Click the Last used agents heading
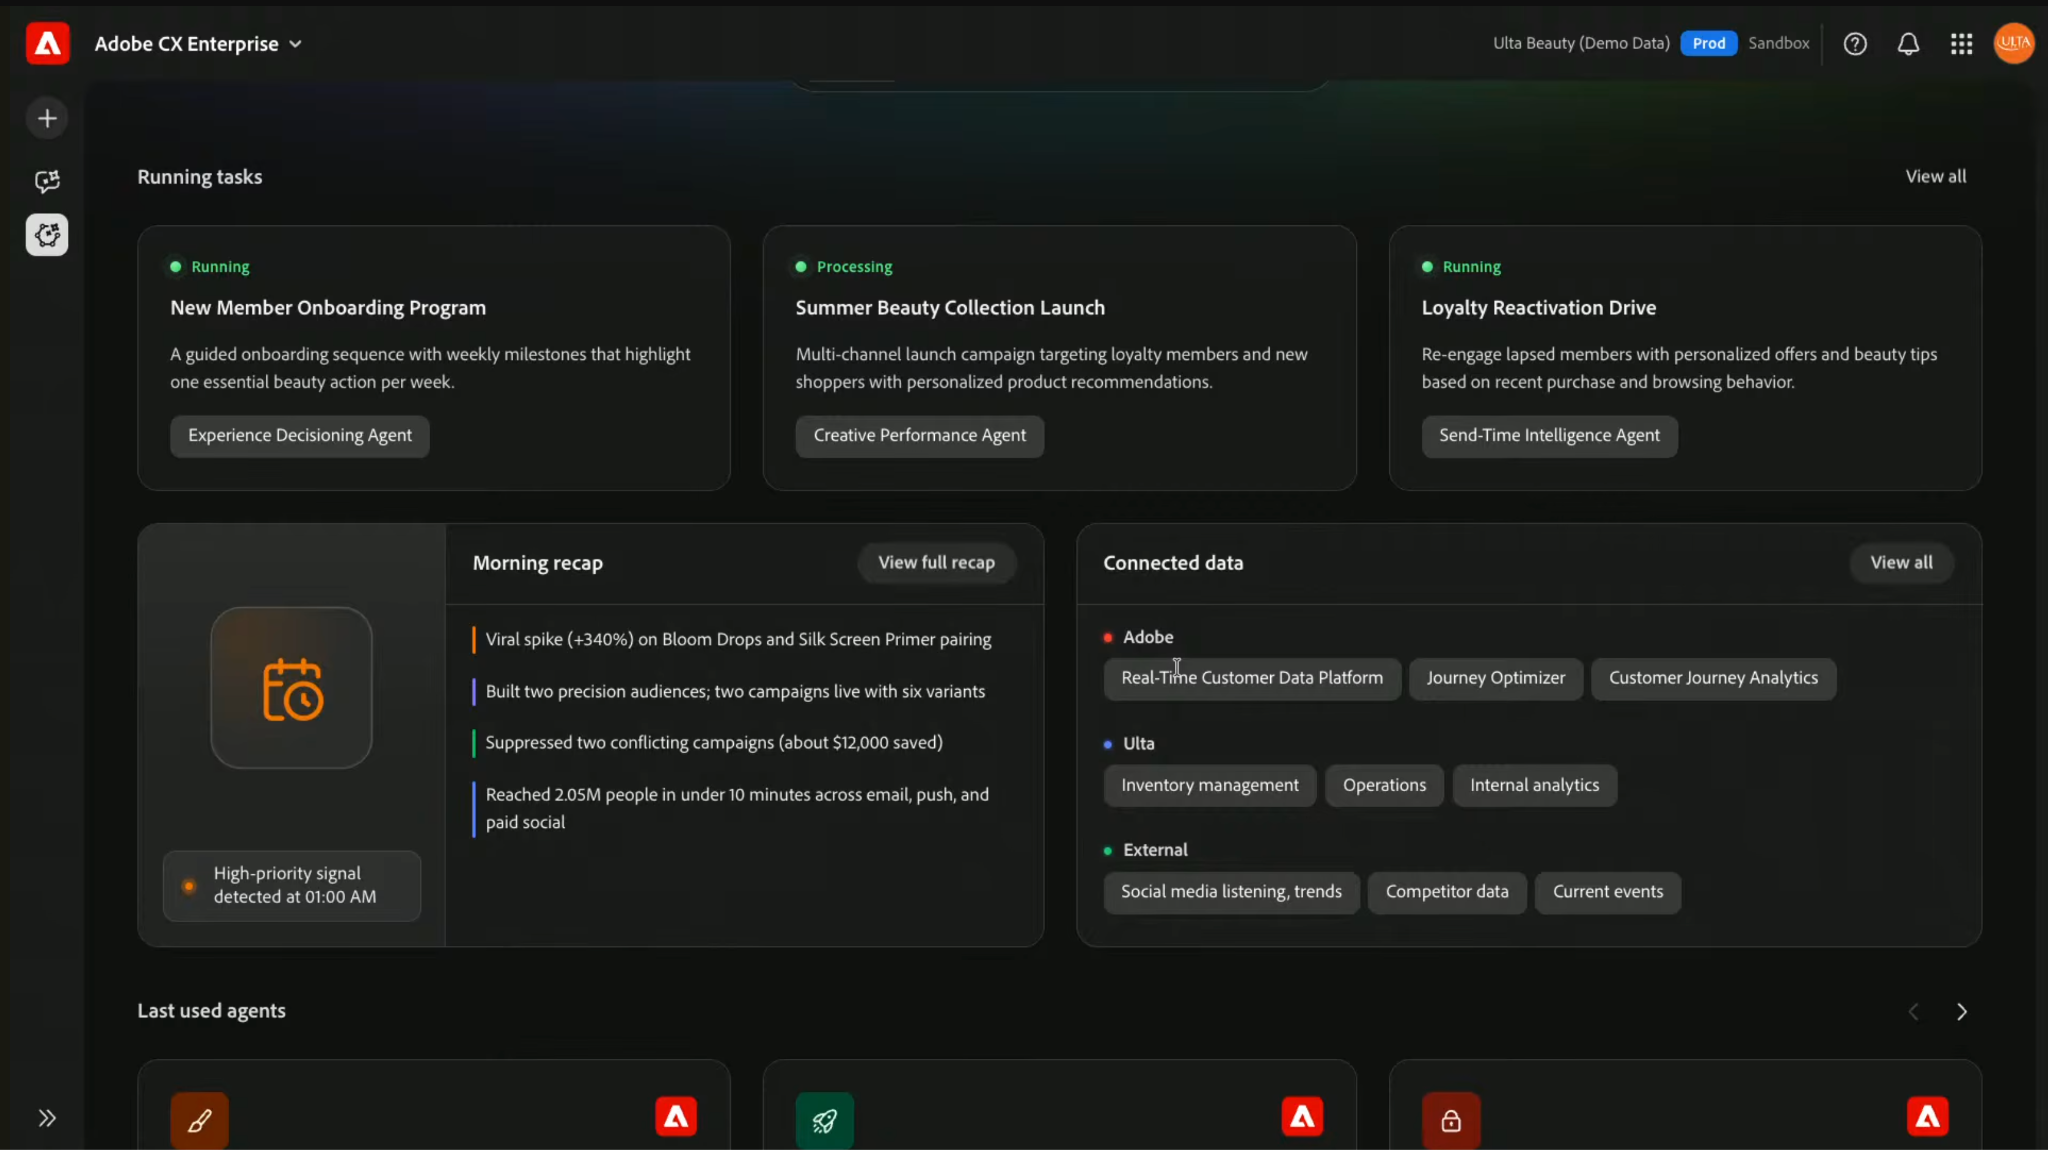The height and width of the screenshot is (1150, 2048). click(211, 1011)
